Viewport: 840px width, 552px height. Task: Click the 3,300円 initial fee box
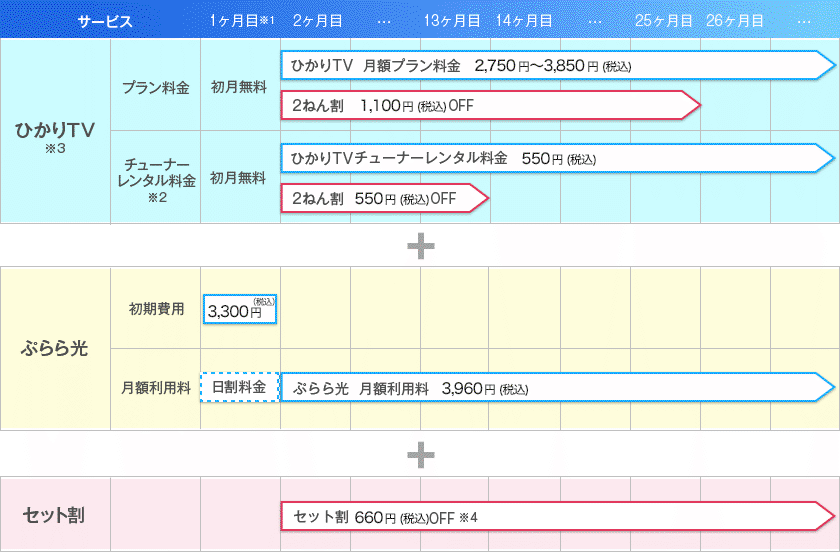(x=240, y=309)
